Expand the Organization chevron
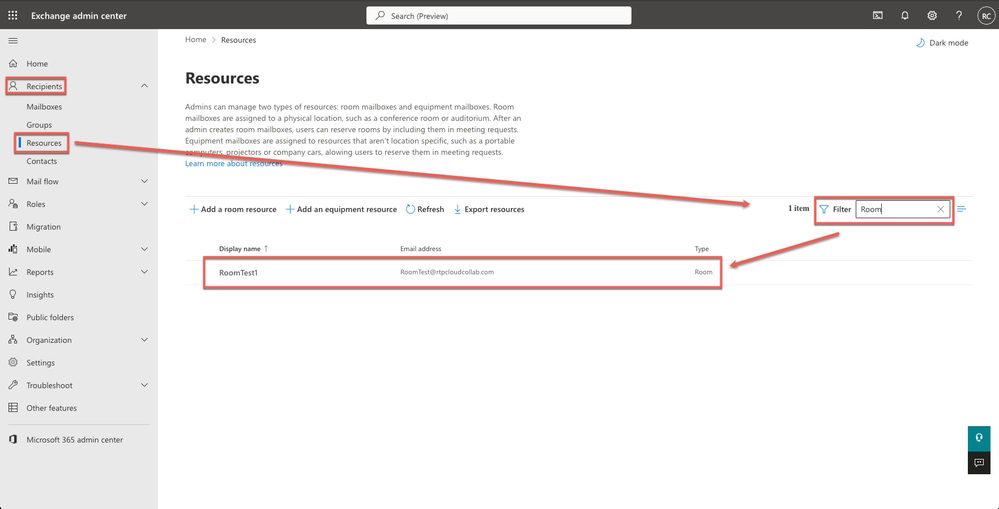This screenshot has width=999, height=509. [144, 340]
